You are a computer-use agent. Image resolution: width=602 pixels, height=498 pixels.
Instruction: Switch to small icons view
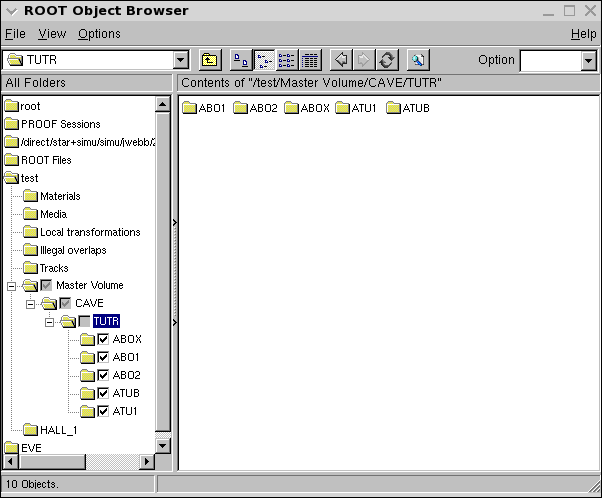264,60
